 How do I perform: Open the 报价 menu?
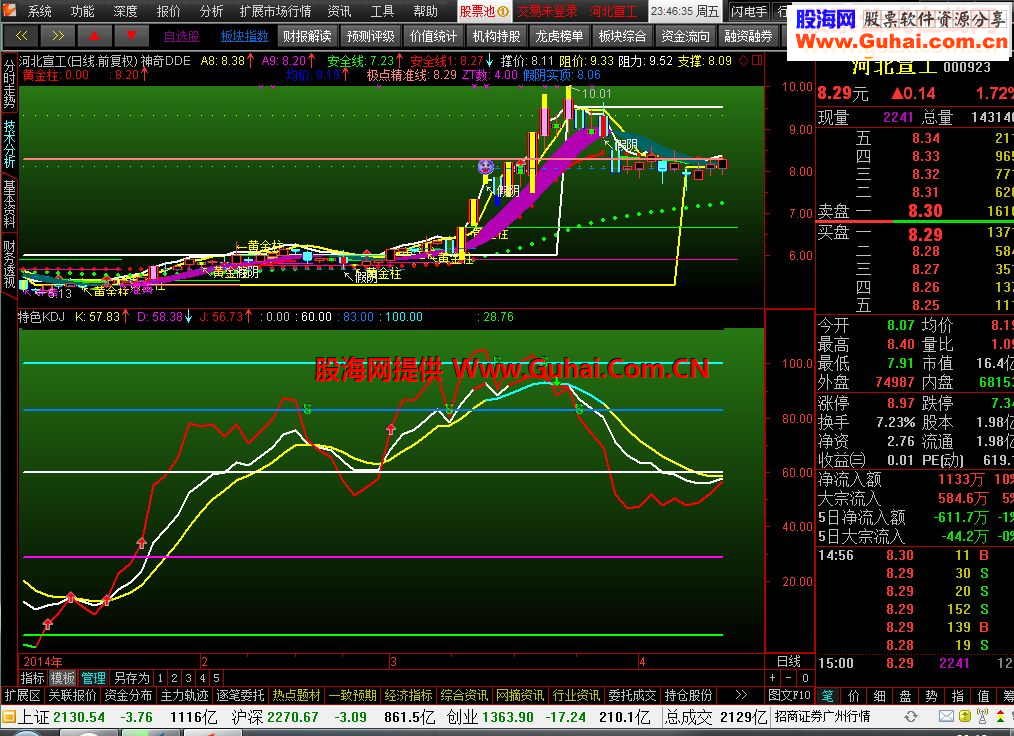(168, 11)
